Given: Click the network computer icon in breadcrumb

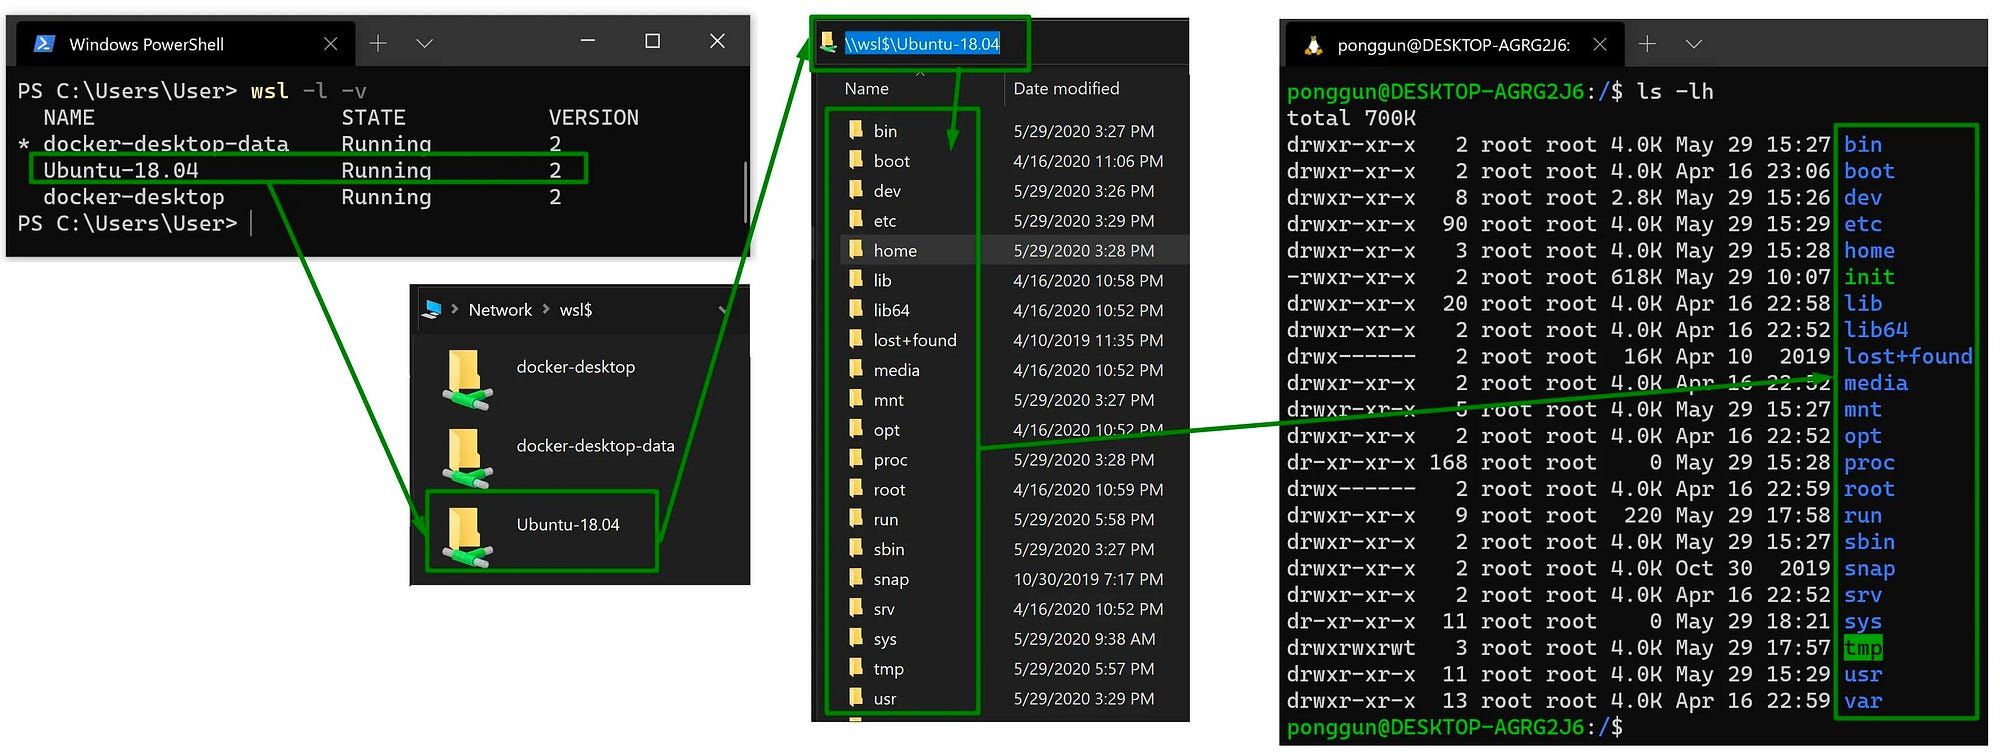Looking at the screenshot, I should [432, 310].
